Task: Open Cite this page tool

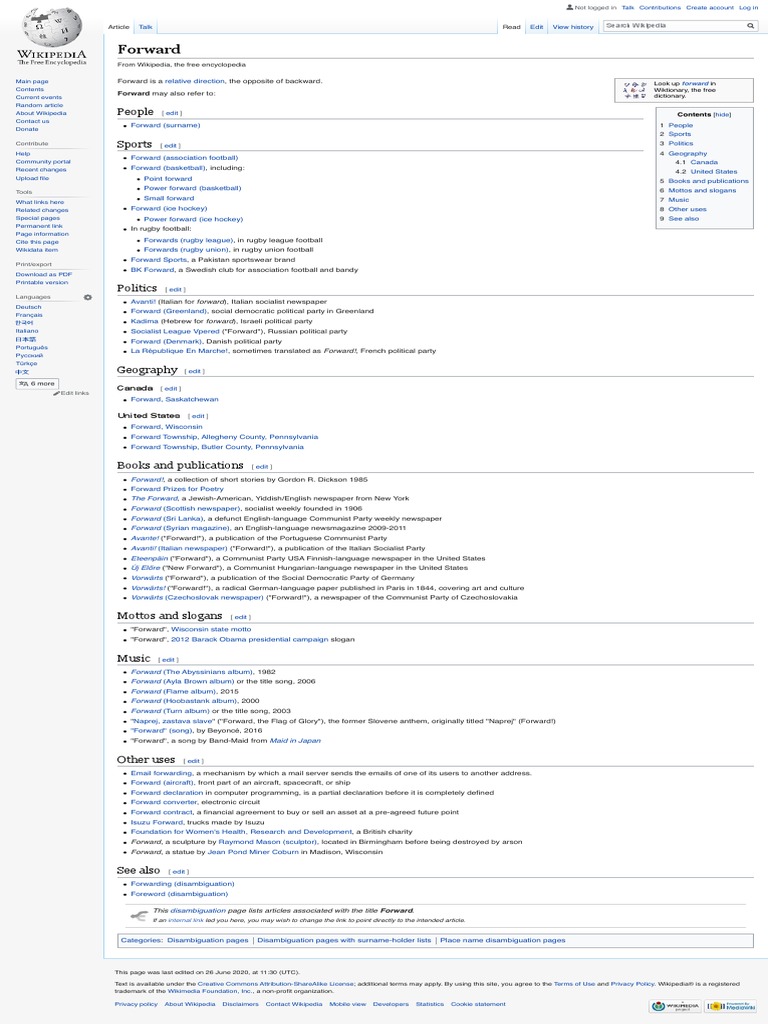Action: point(37,242)
